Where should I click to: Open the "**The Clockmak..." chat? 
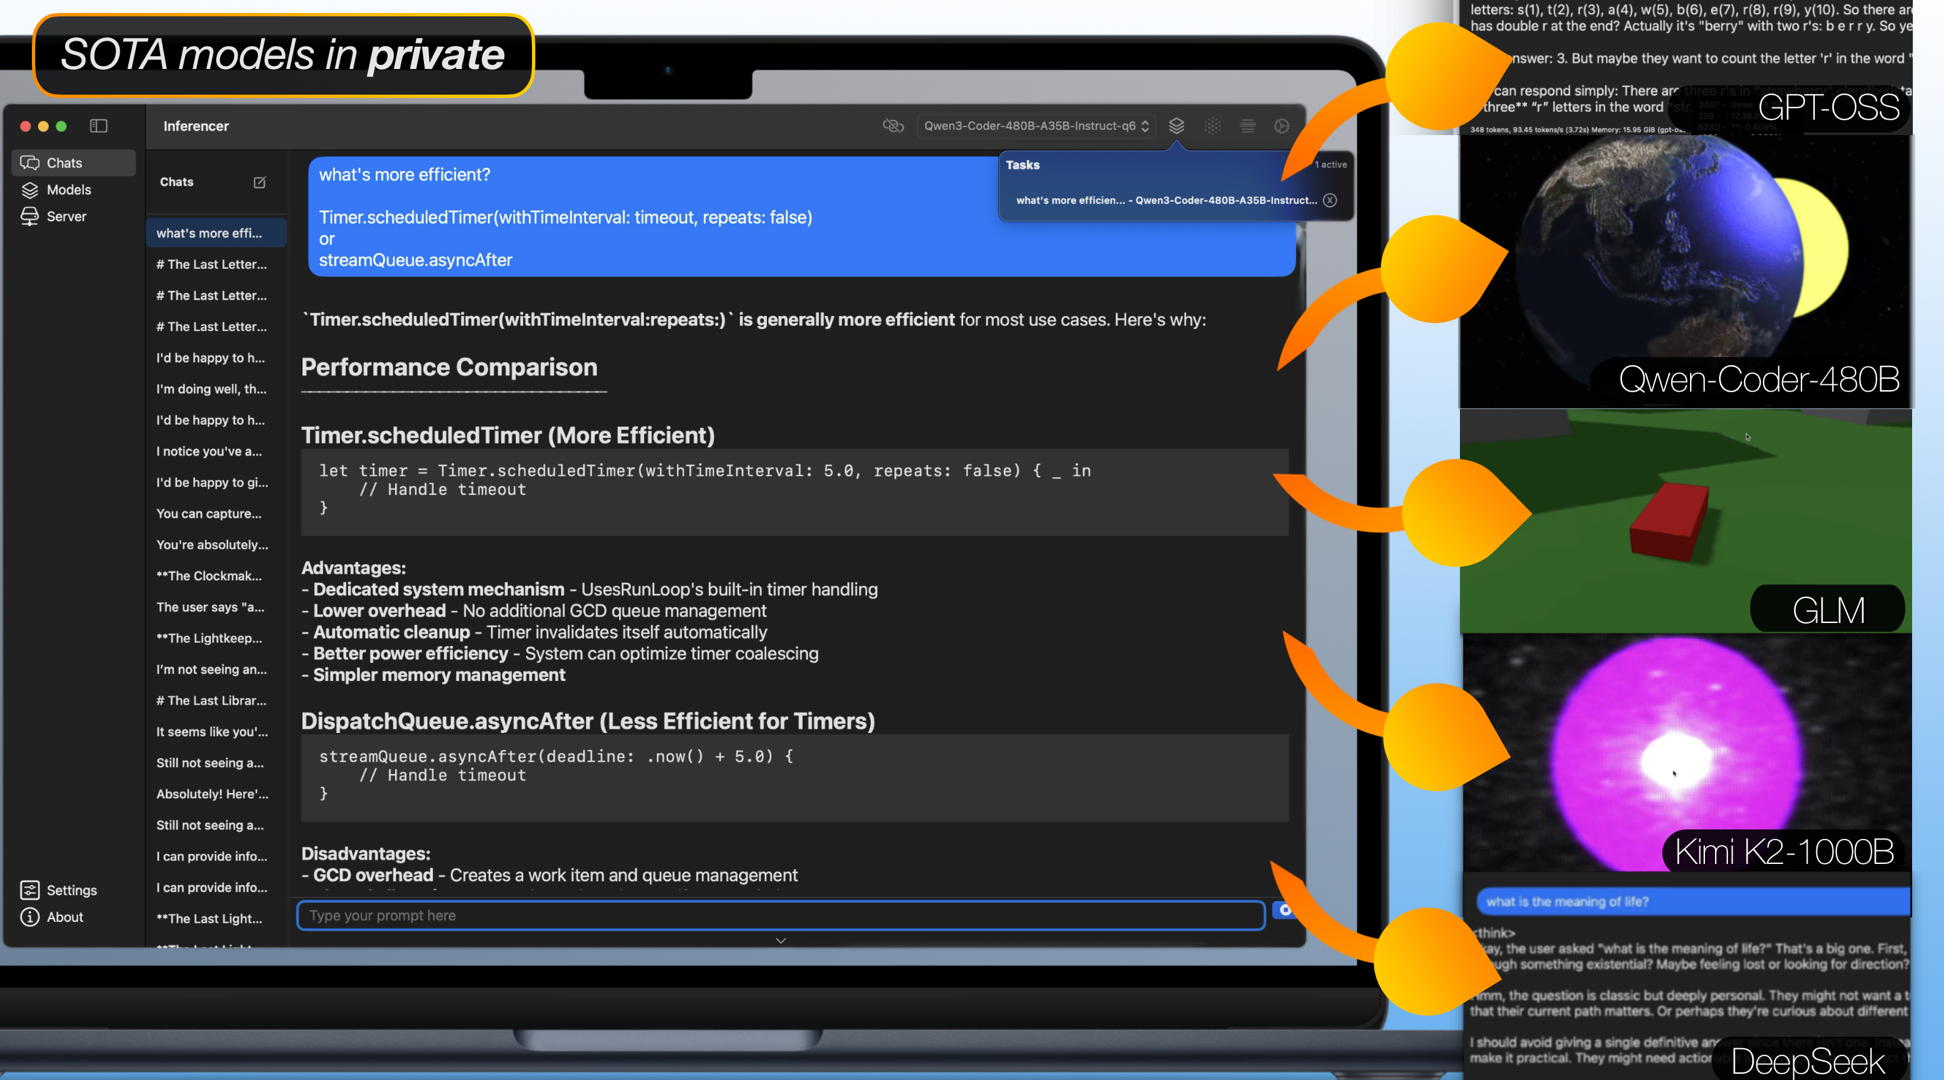[208, 576]
